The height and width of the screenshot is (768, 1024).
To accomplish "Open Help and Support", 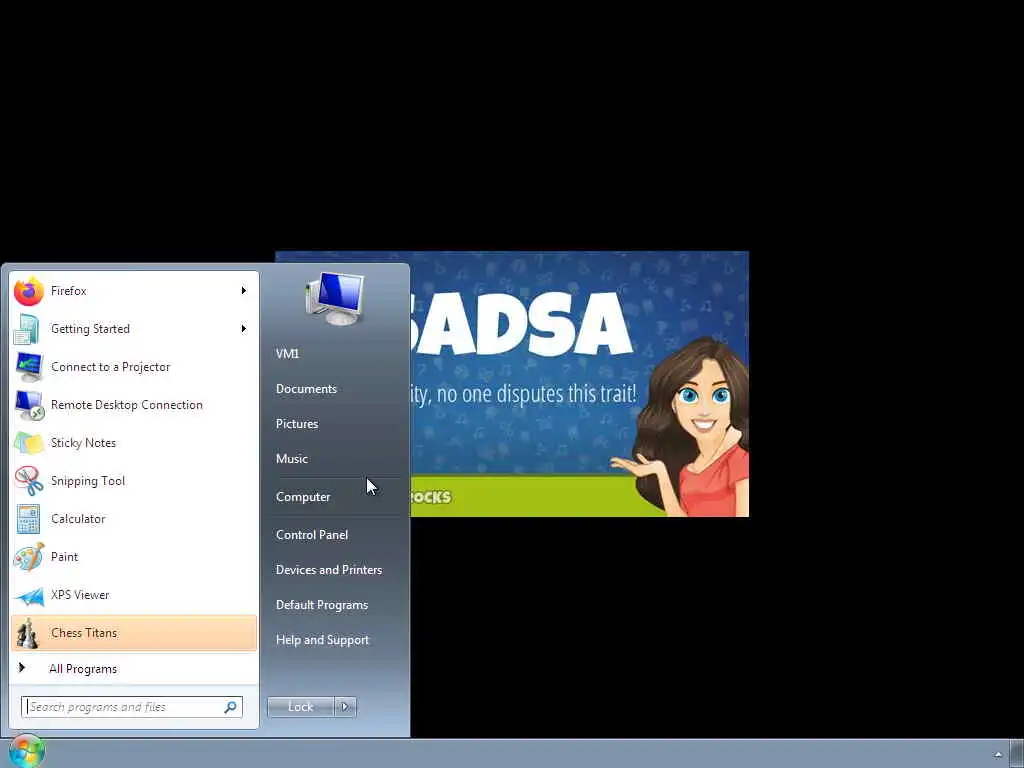I will [323, 641].
